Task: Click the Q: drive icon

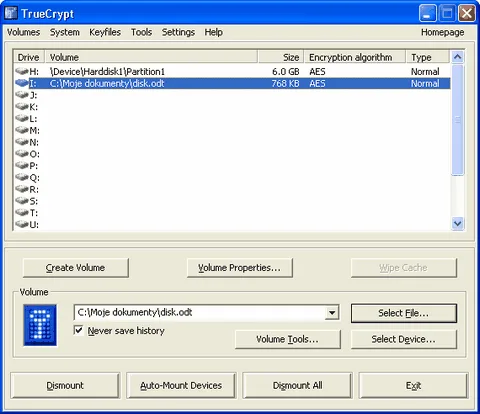Action: coord(22,177)
